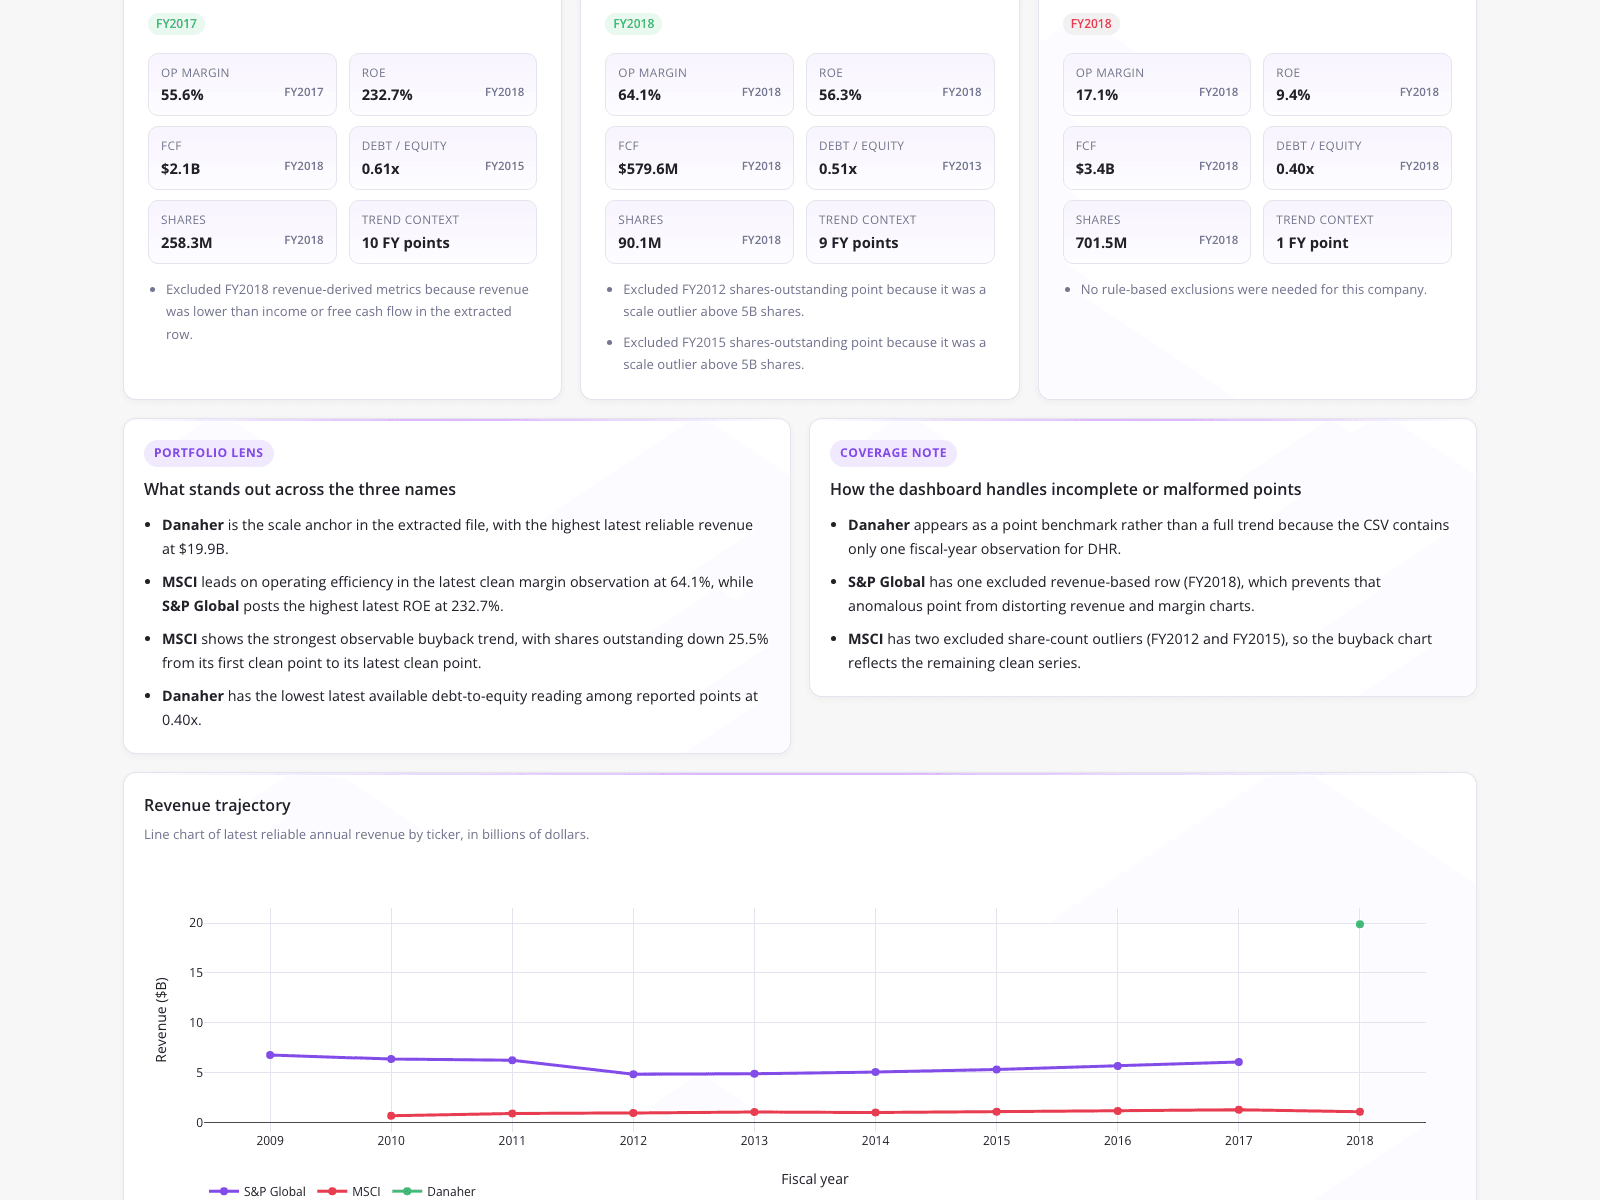Viewport: 1600px width, 1200px height.
Task: Select the DEBT / EQUITY card showing 0.40x
Action: 1357,158
